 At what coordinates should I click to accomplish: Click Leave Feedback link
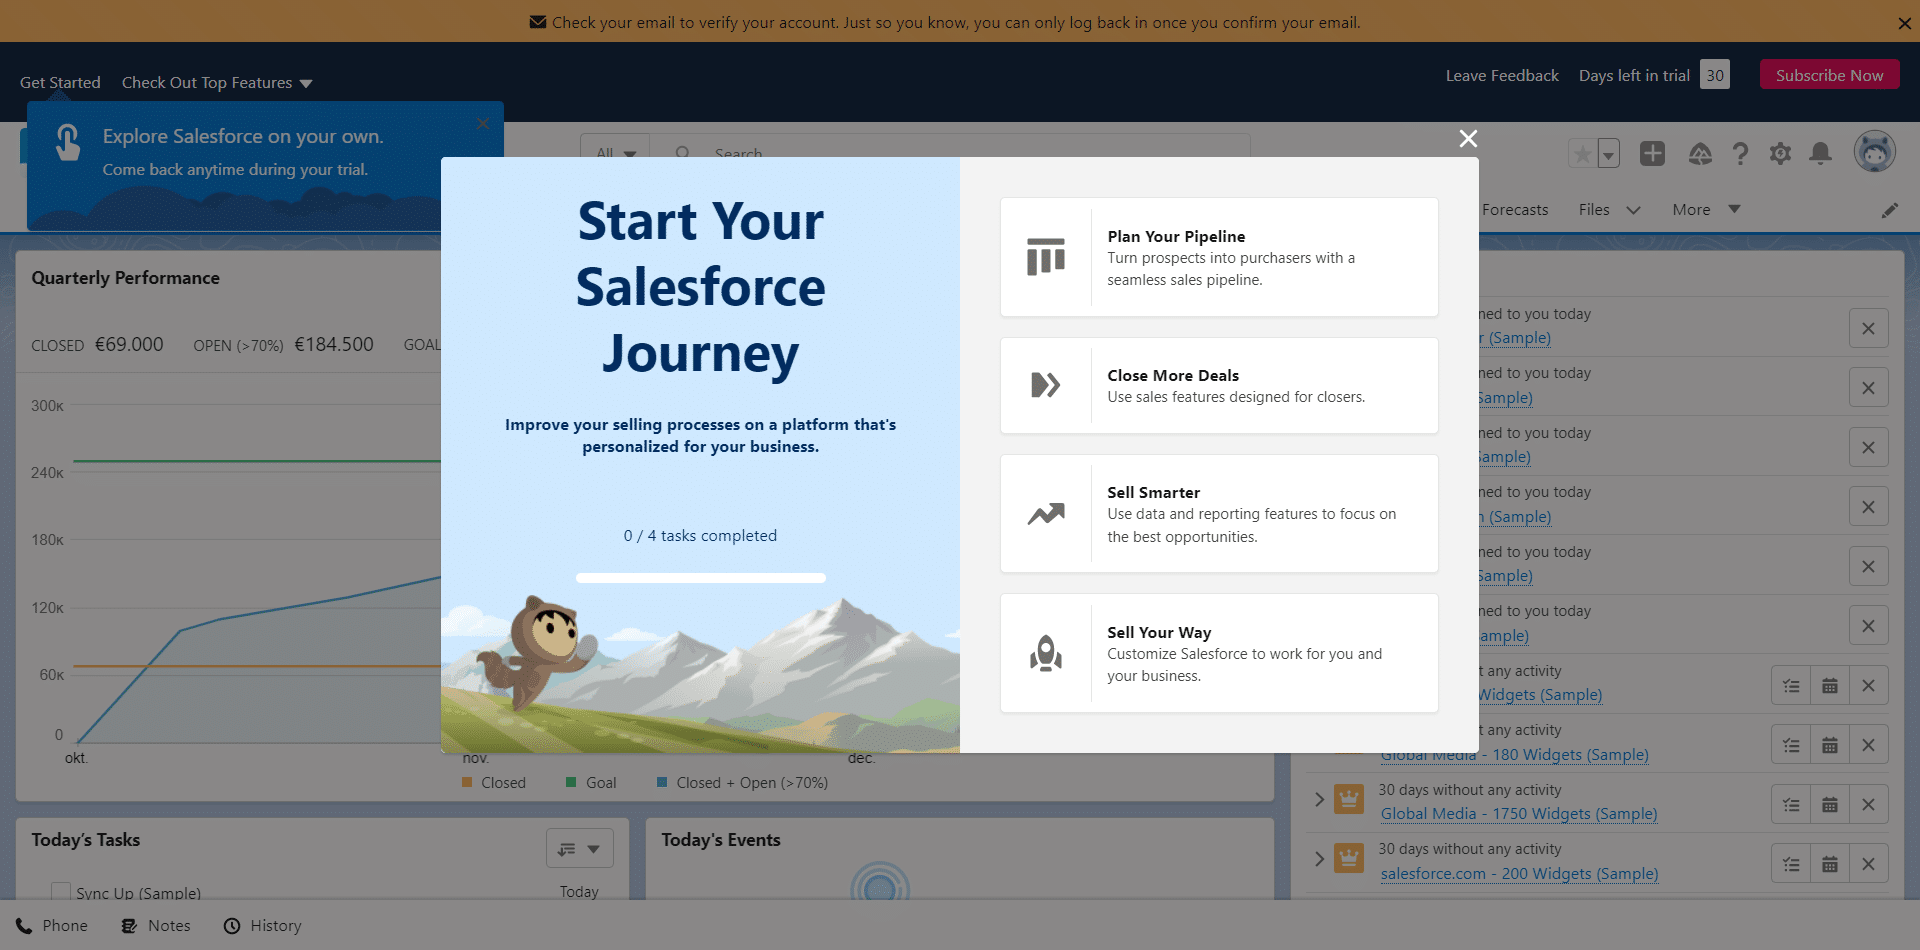point(1502,75)
